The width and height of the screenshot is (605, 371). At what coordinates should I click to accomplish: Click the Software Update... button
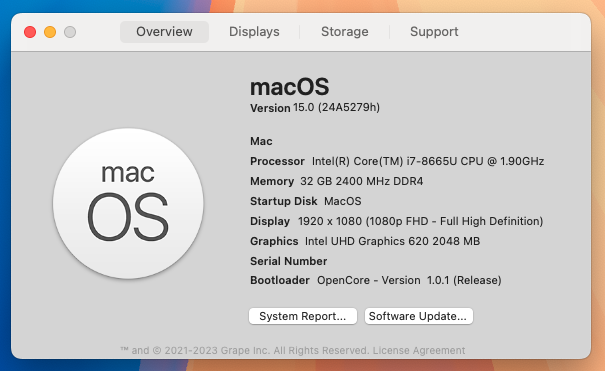click(419, 316)
